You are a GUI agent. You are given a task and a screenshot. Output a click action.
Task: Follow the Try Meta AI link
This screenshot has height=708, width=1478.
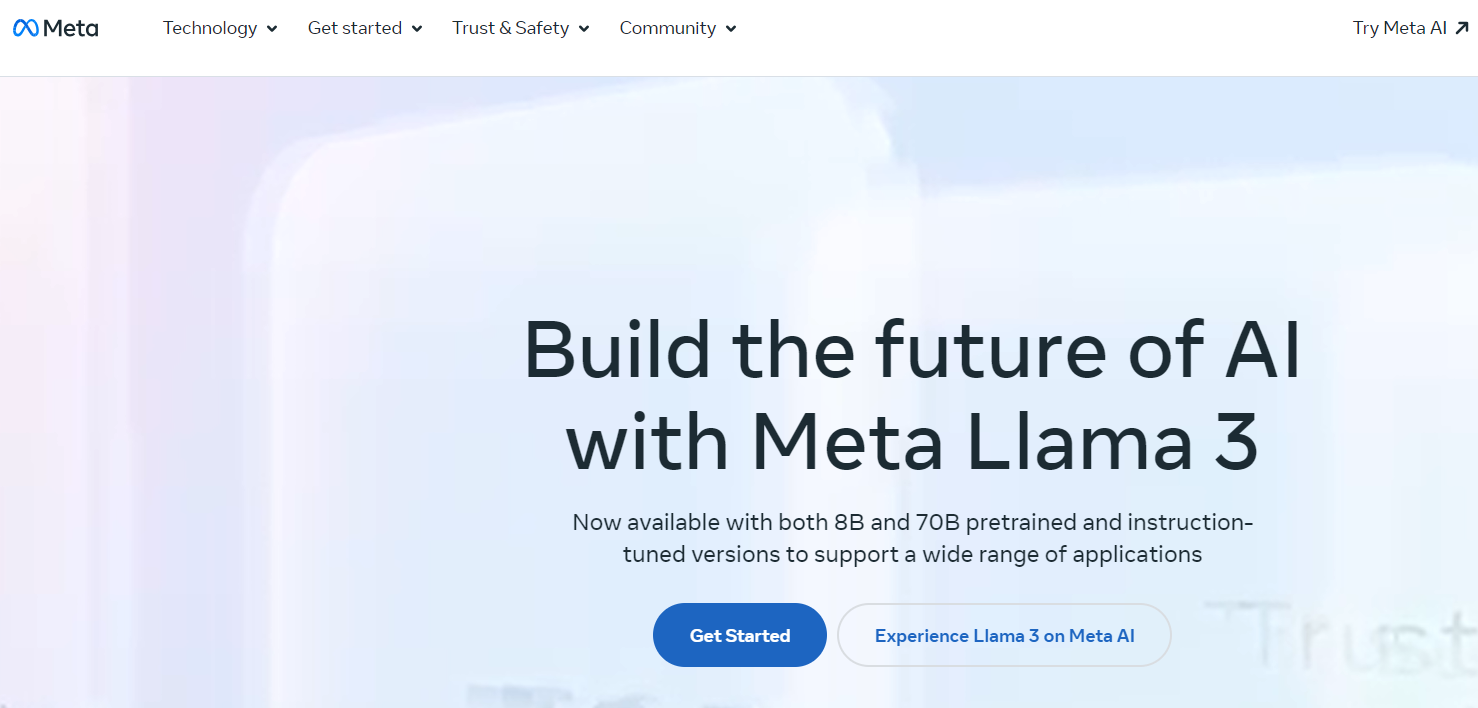click(1399, 28)
